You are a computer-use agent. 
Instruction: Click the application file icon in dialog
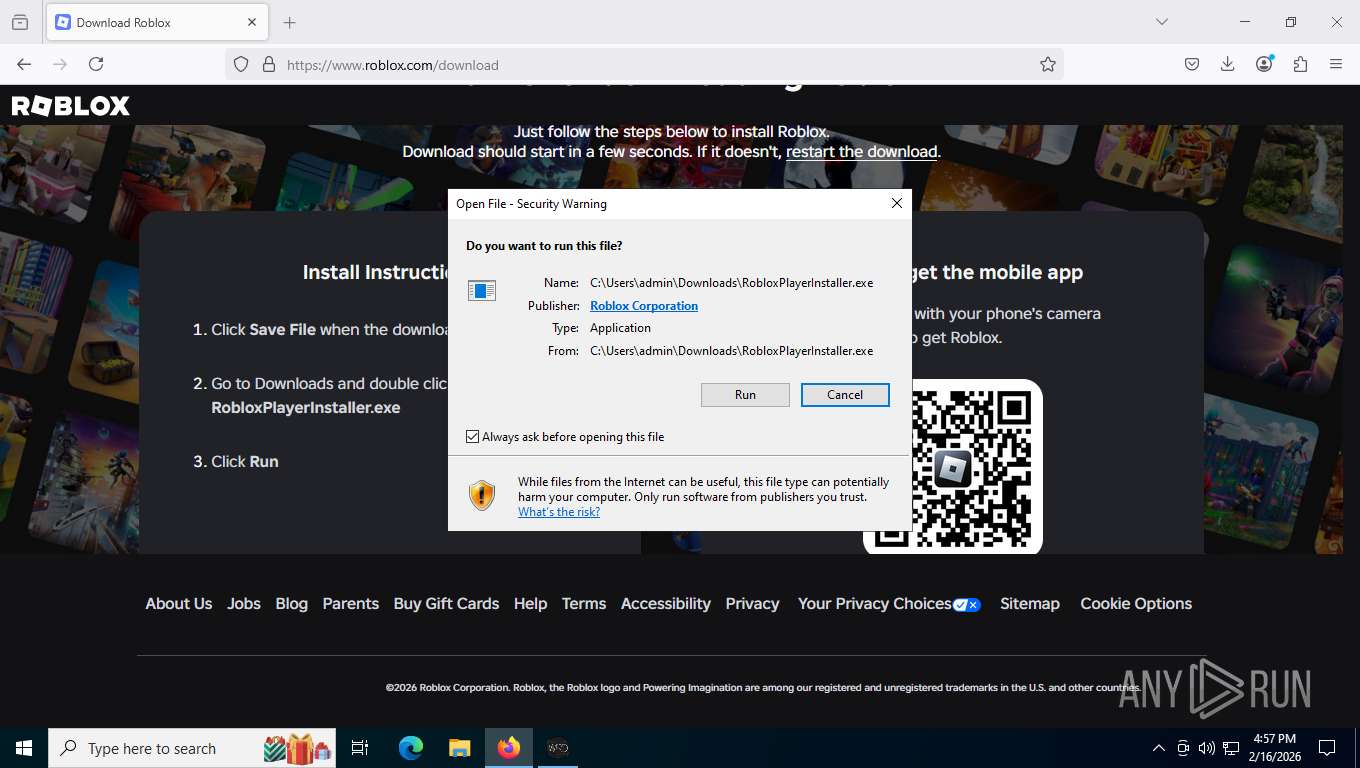pos(482,290)
